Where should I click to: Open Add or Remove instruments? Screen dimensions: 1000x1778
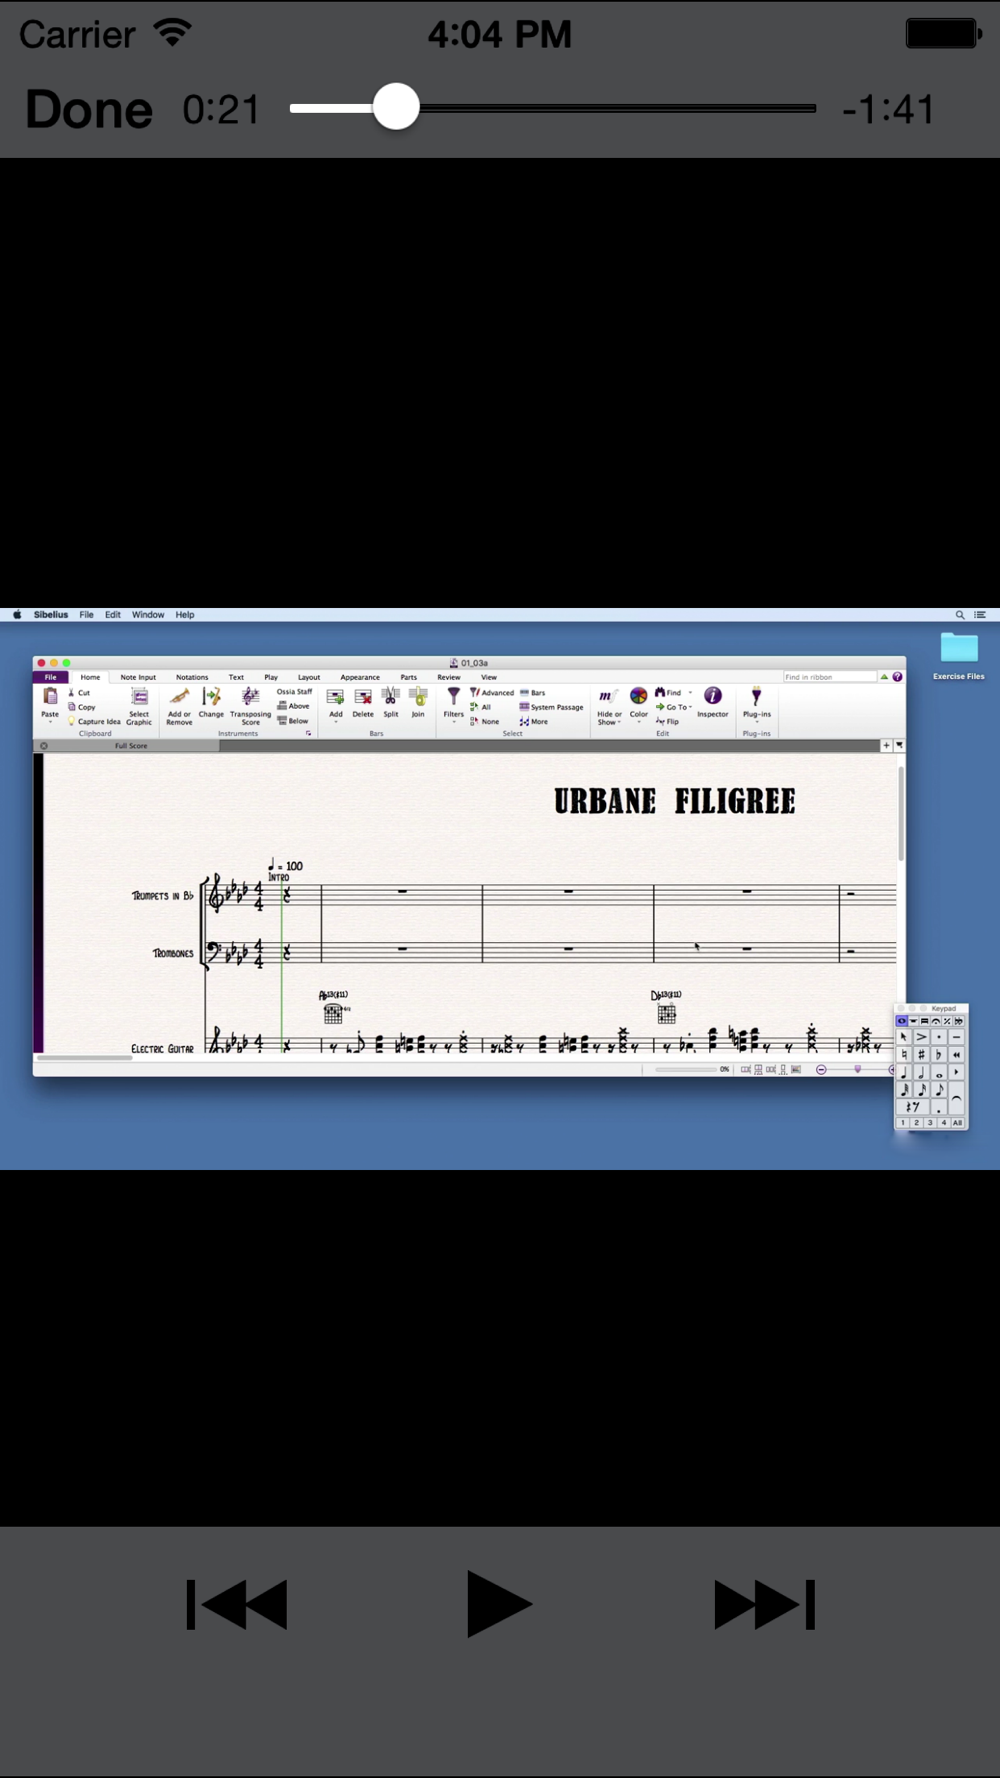179,704
